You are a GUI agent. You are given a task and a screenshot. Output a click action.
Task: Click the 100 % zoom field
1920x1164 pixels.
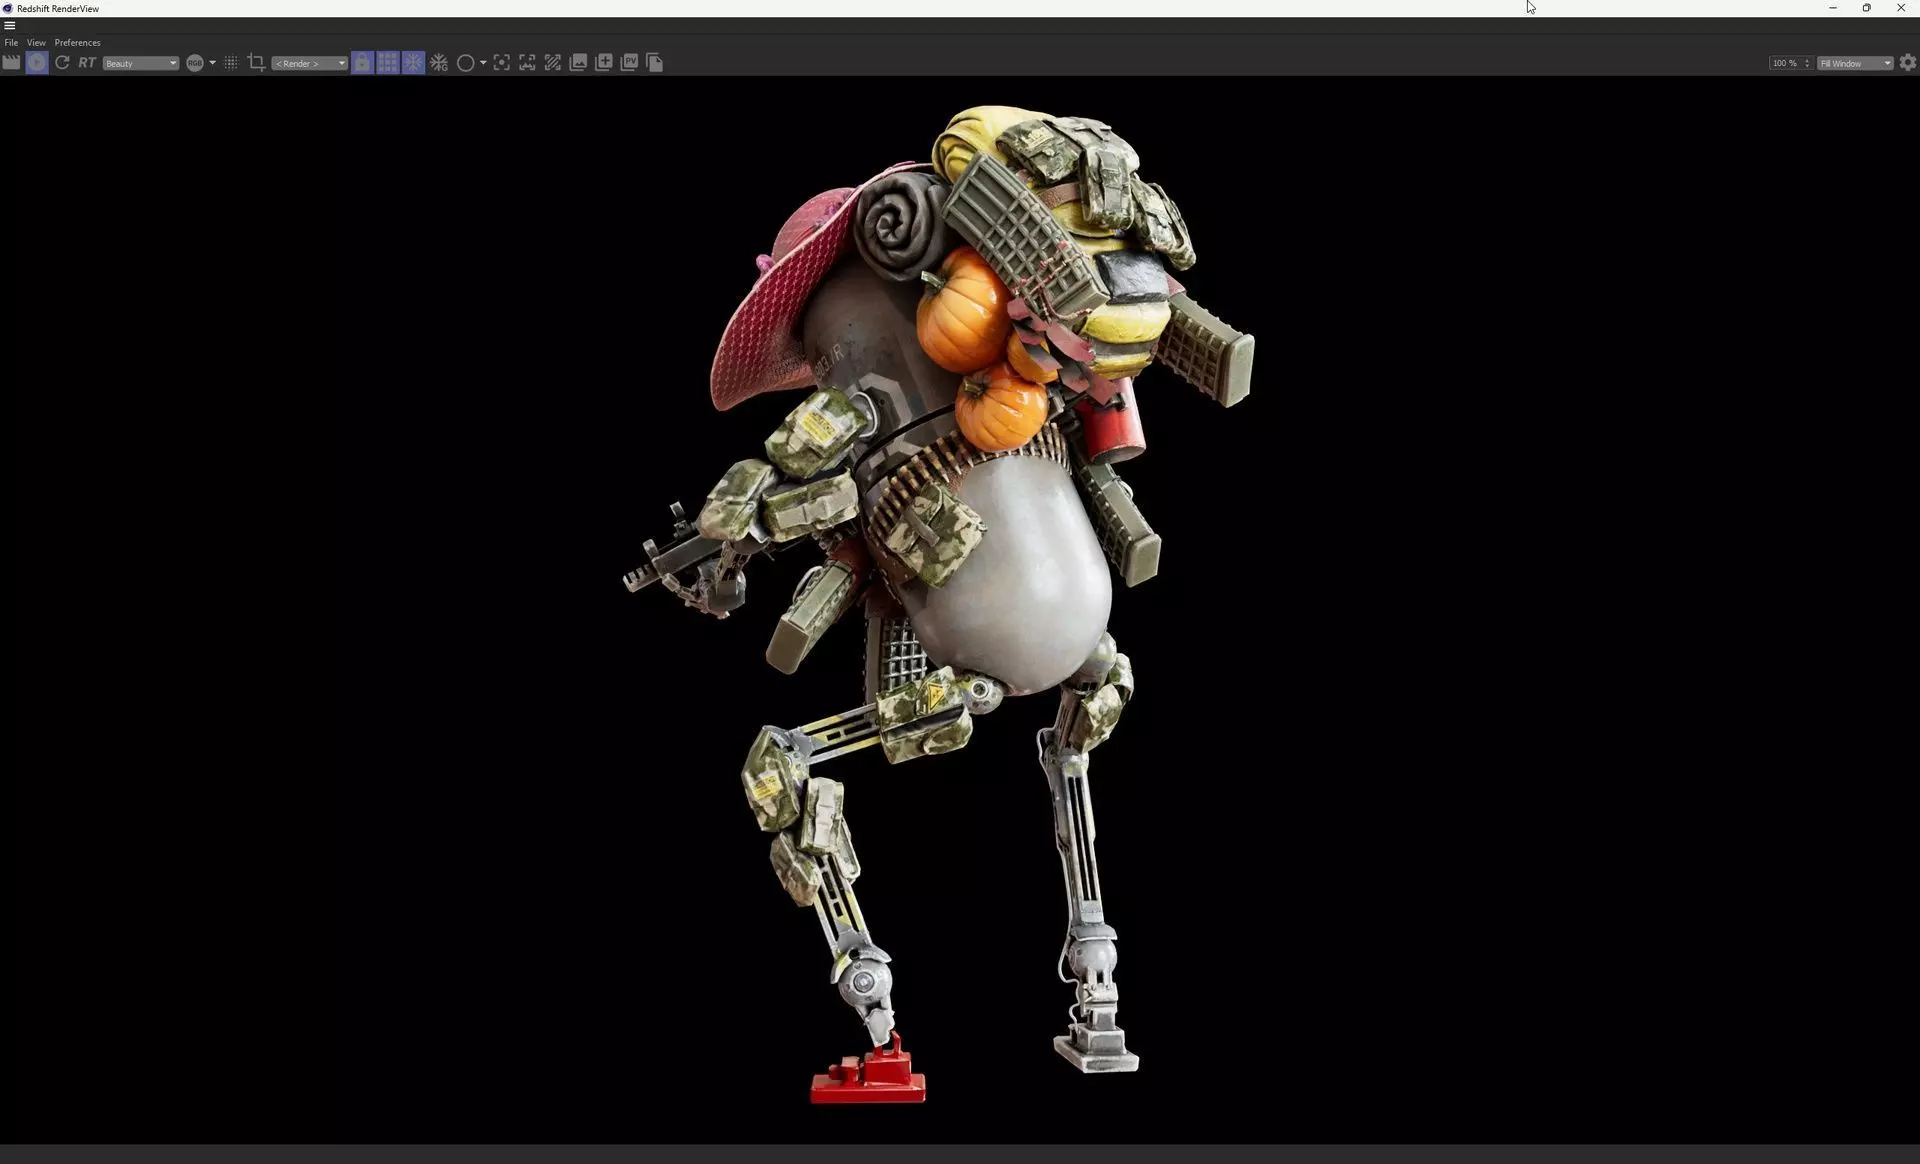point(1785,63)
